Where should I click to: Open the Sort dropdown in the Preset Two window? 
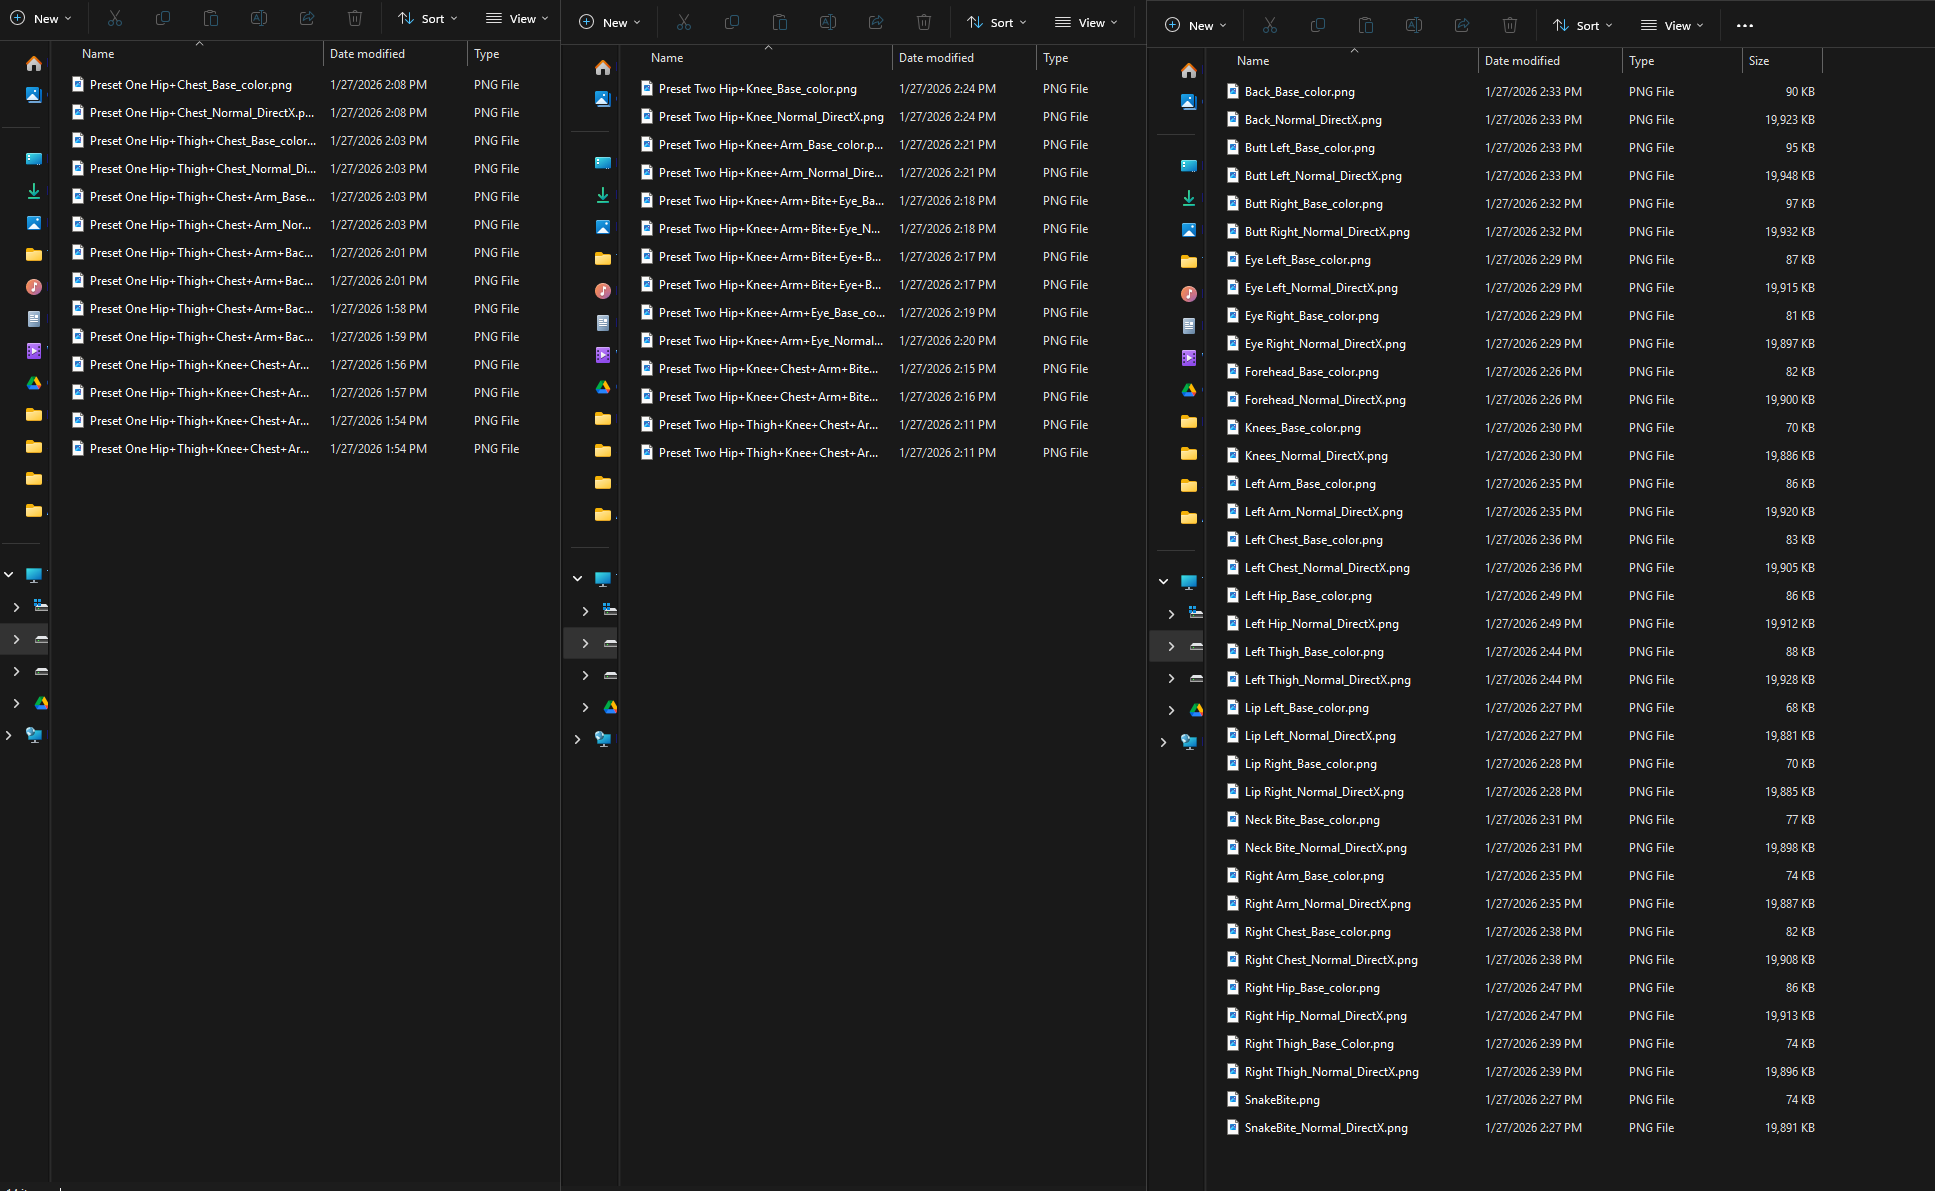pos(997,22)
